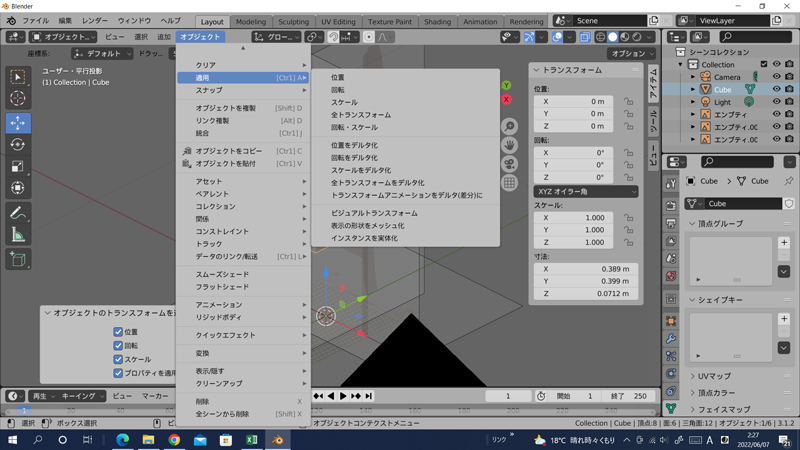Open Microsoft Edge from taskbar
The image size is (800, 450).
(x=122, y=440)
